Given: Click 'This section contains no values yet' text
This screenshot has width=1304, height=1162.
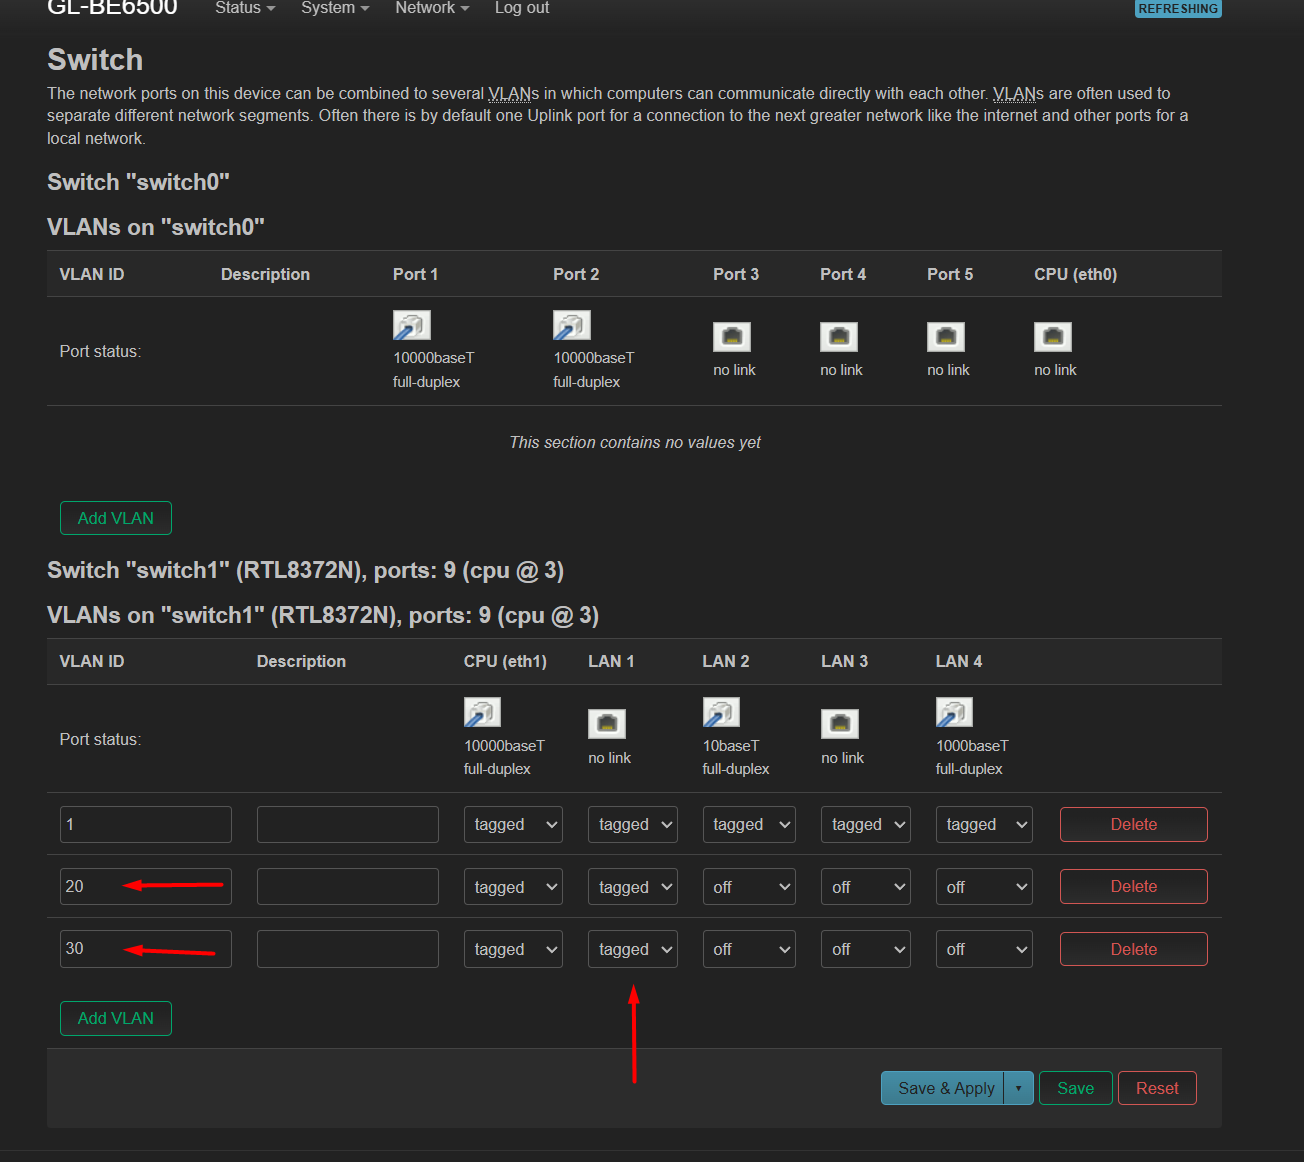Looking at the screenshot, I should (635, 442).
